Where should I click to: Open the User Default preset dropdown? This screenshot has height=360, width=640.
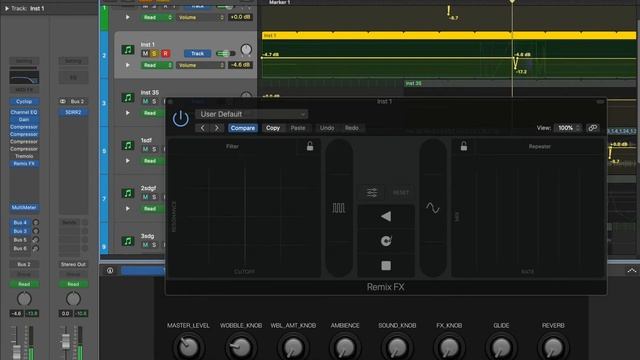(251, 114)
